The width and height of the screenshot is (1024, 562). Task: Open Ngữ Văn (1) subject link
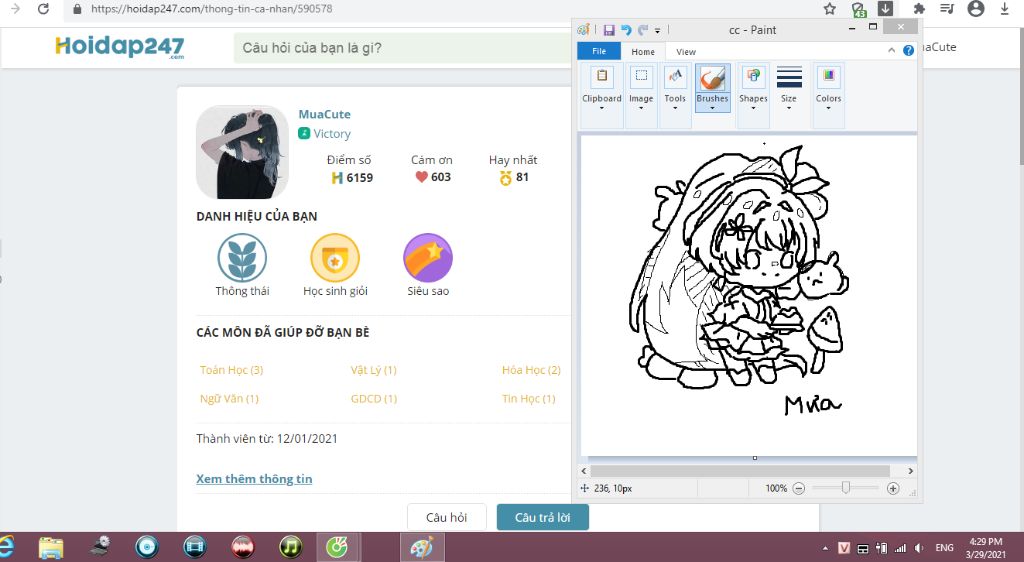coord(229,399)
